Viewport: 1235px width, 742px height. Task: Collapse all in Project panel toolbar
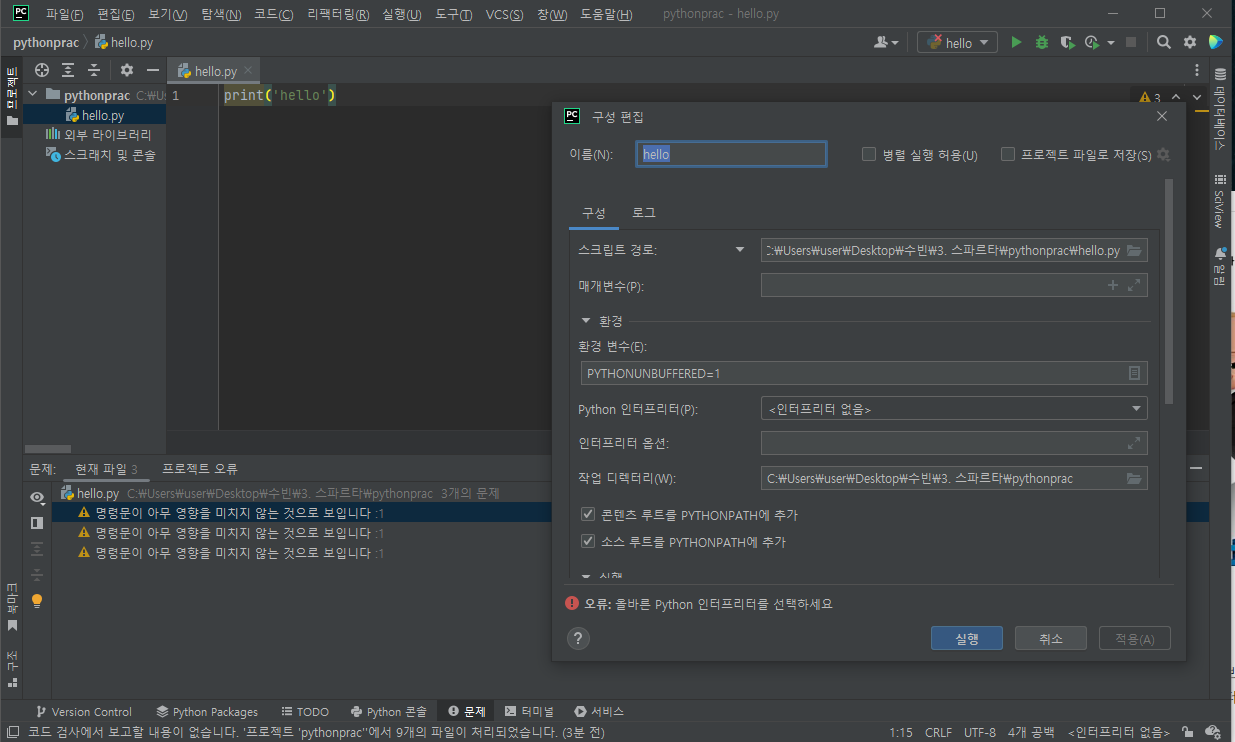(94, 70)
